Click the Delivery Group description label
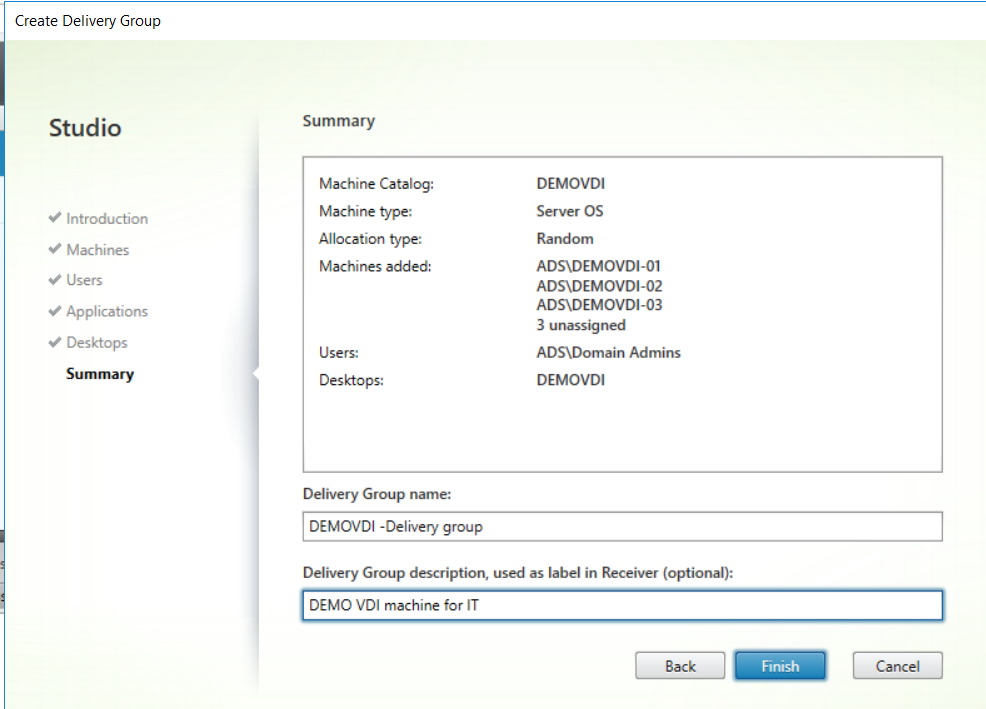Viewport: 986px width, 709px height. (518, 573)
